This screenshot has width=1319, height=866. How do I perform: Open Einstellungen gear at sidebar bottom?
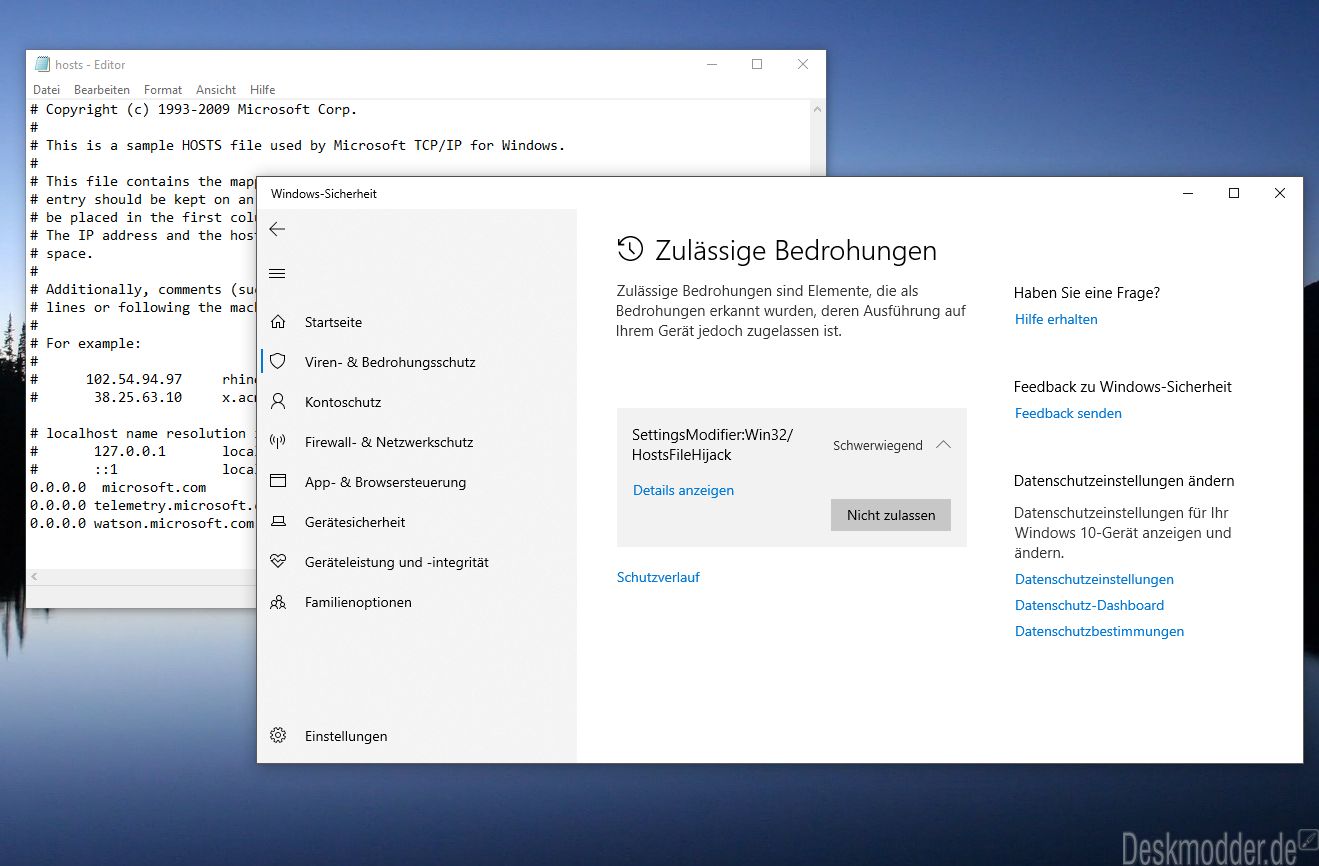pos(278,736)
